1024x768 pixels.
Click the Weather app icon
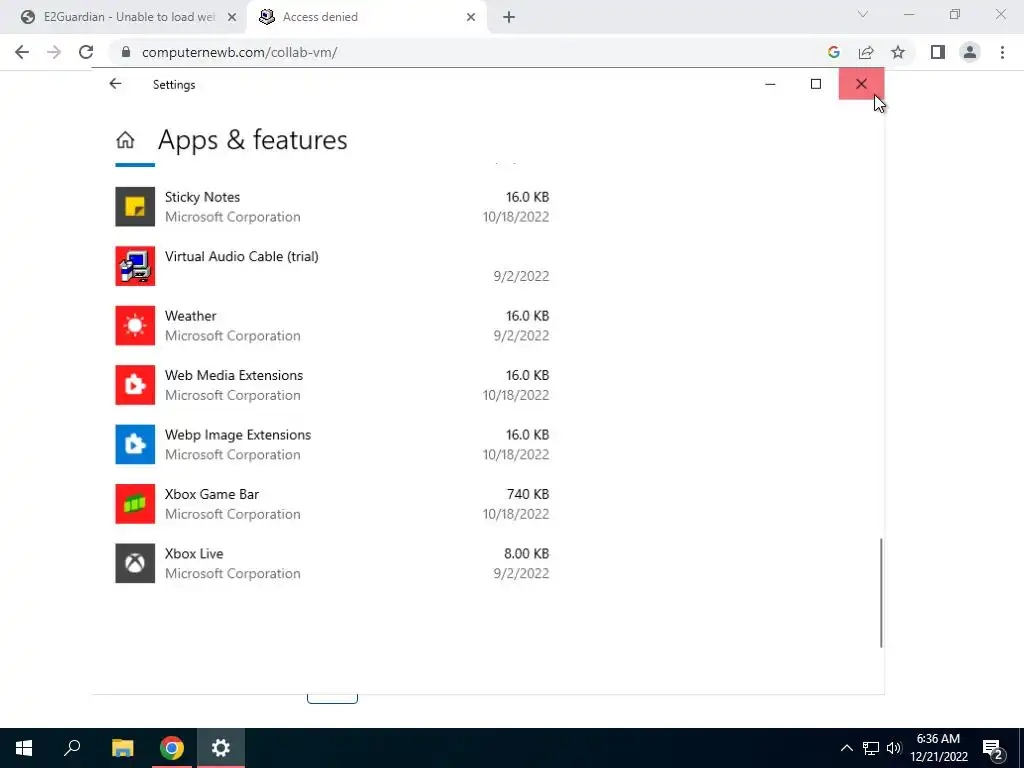(135, 325)
